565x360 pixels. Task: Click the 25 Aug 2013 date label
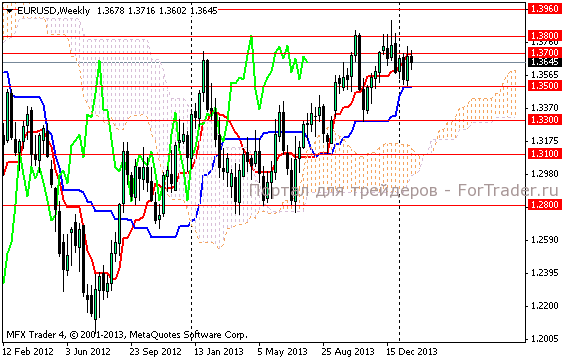click(348, 351)
